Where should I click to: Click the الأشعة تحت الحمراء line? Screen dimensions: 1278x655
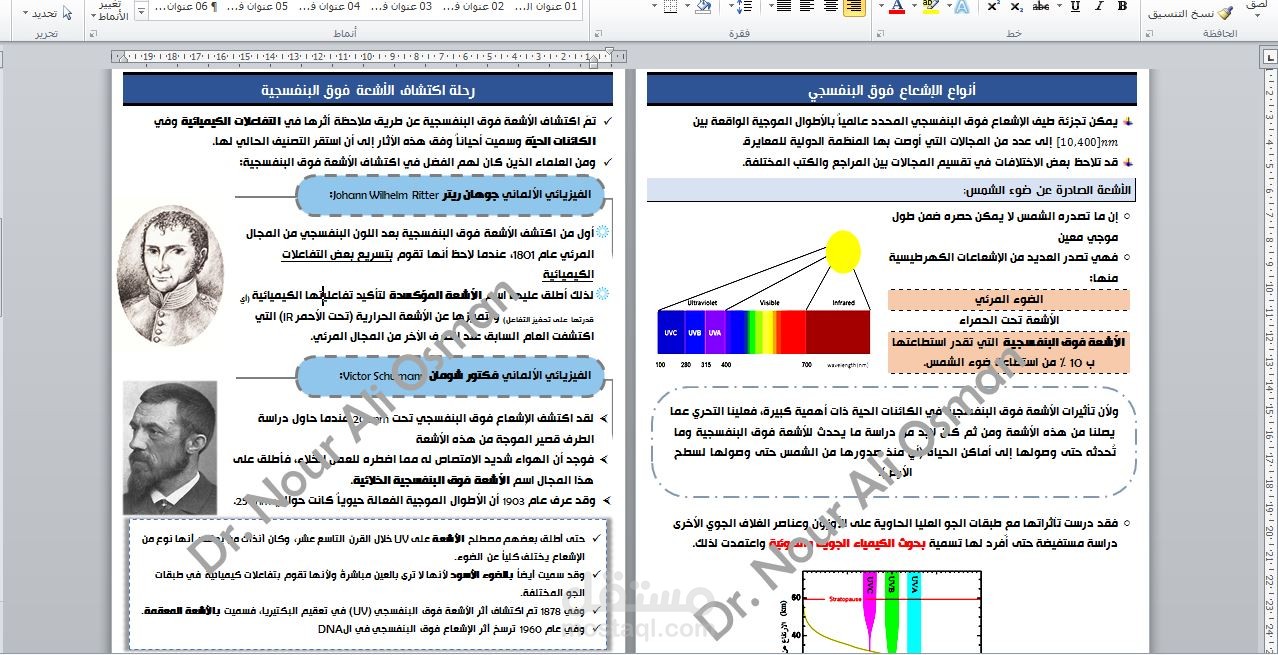point(1008,320)
